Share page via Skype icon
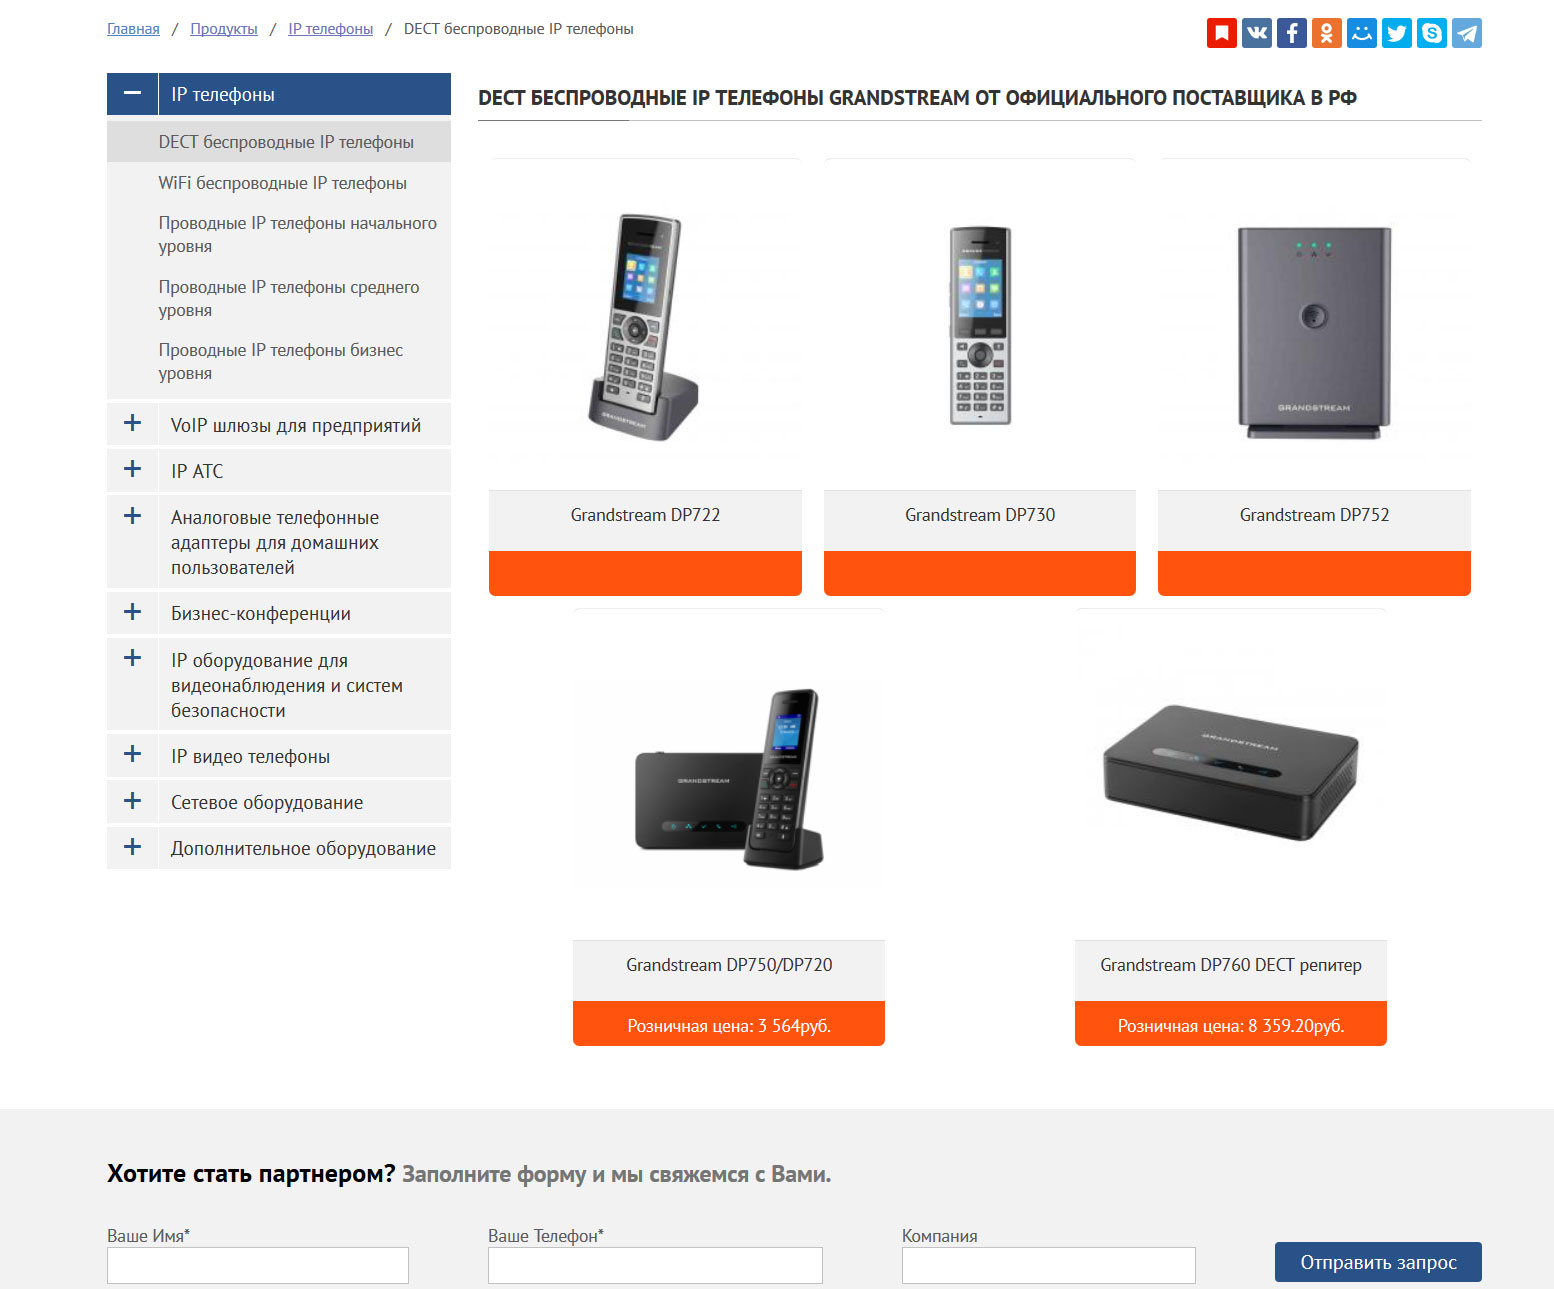 tap(1432, 33)
